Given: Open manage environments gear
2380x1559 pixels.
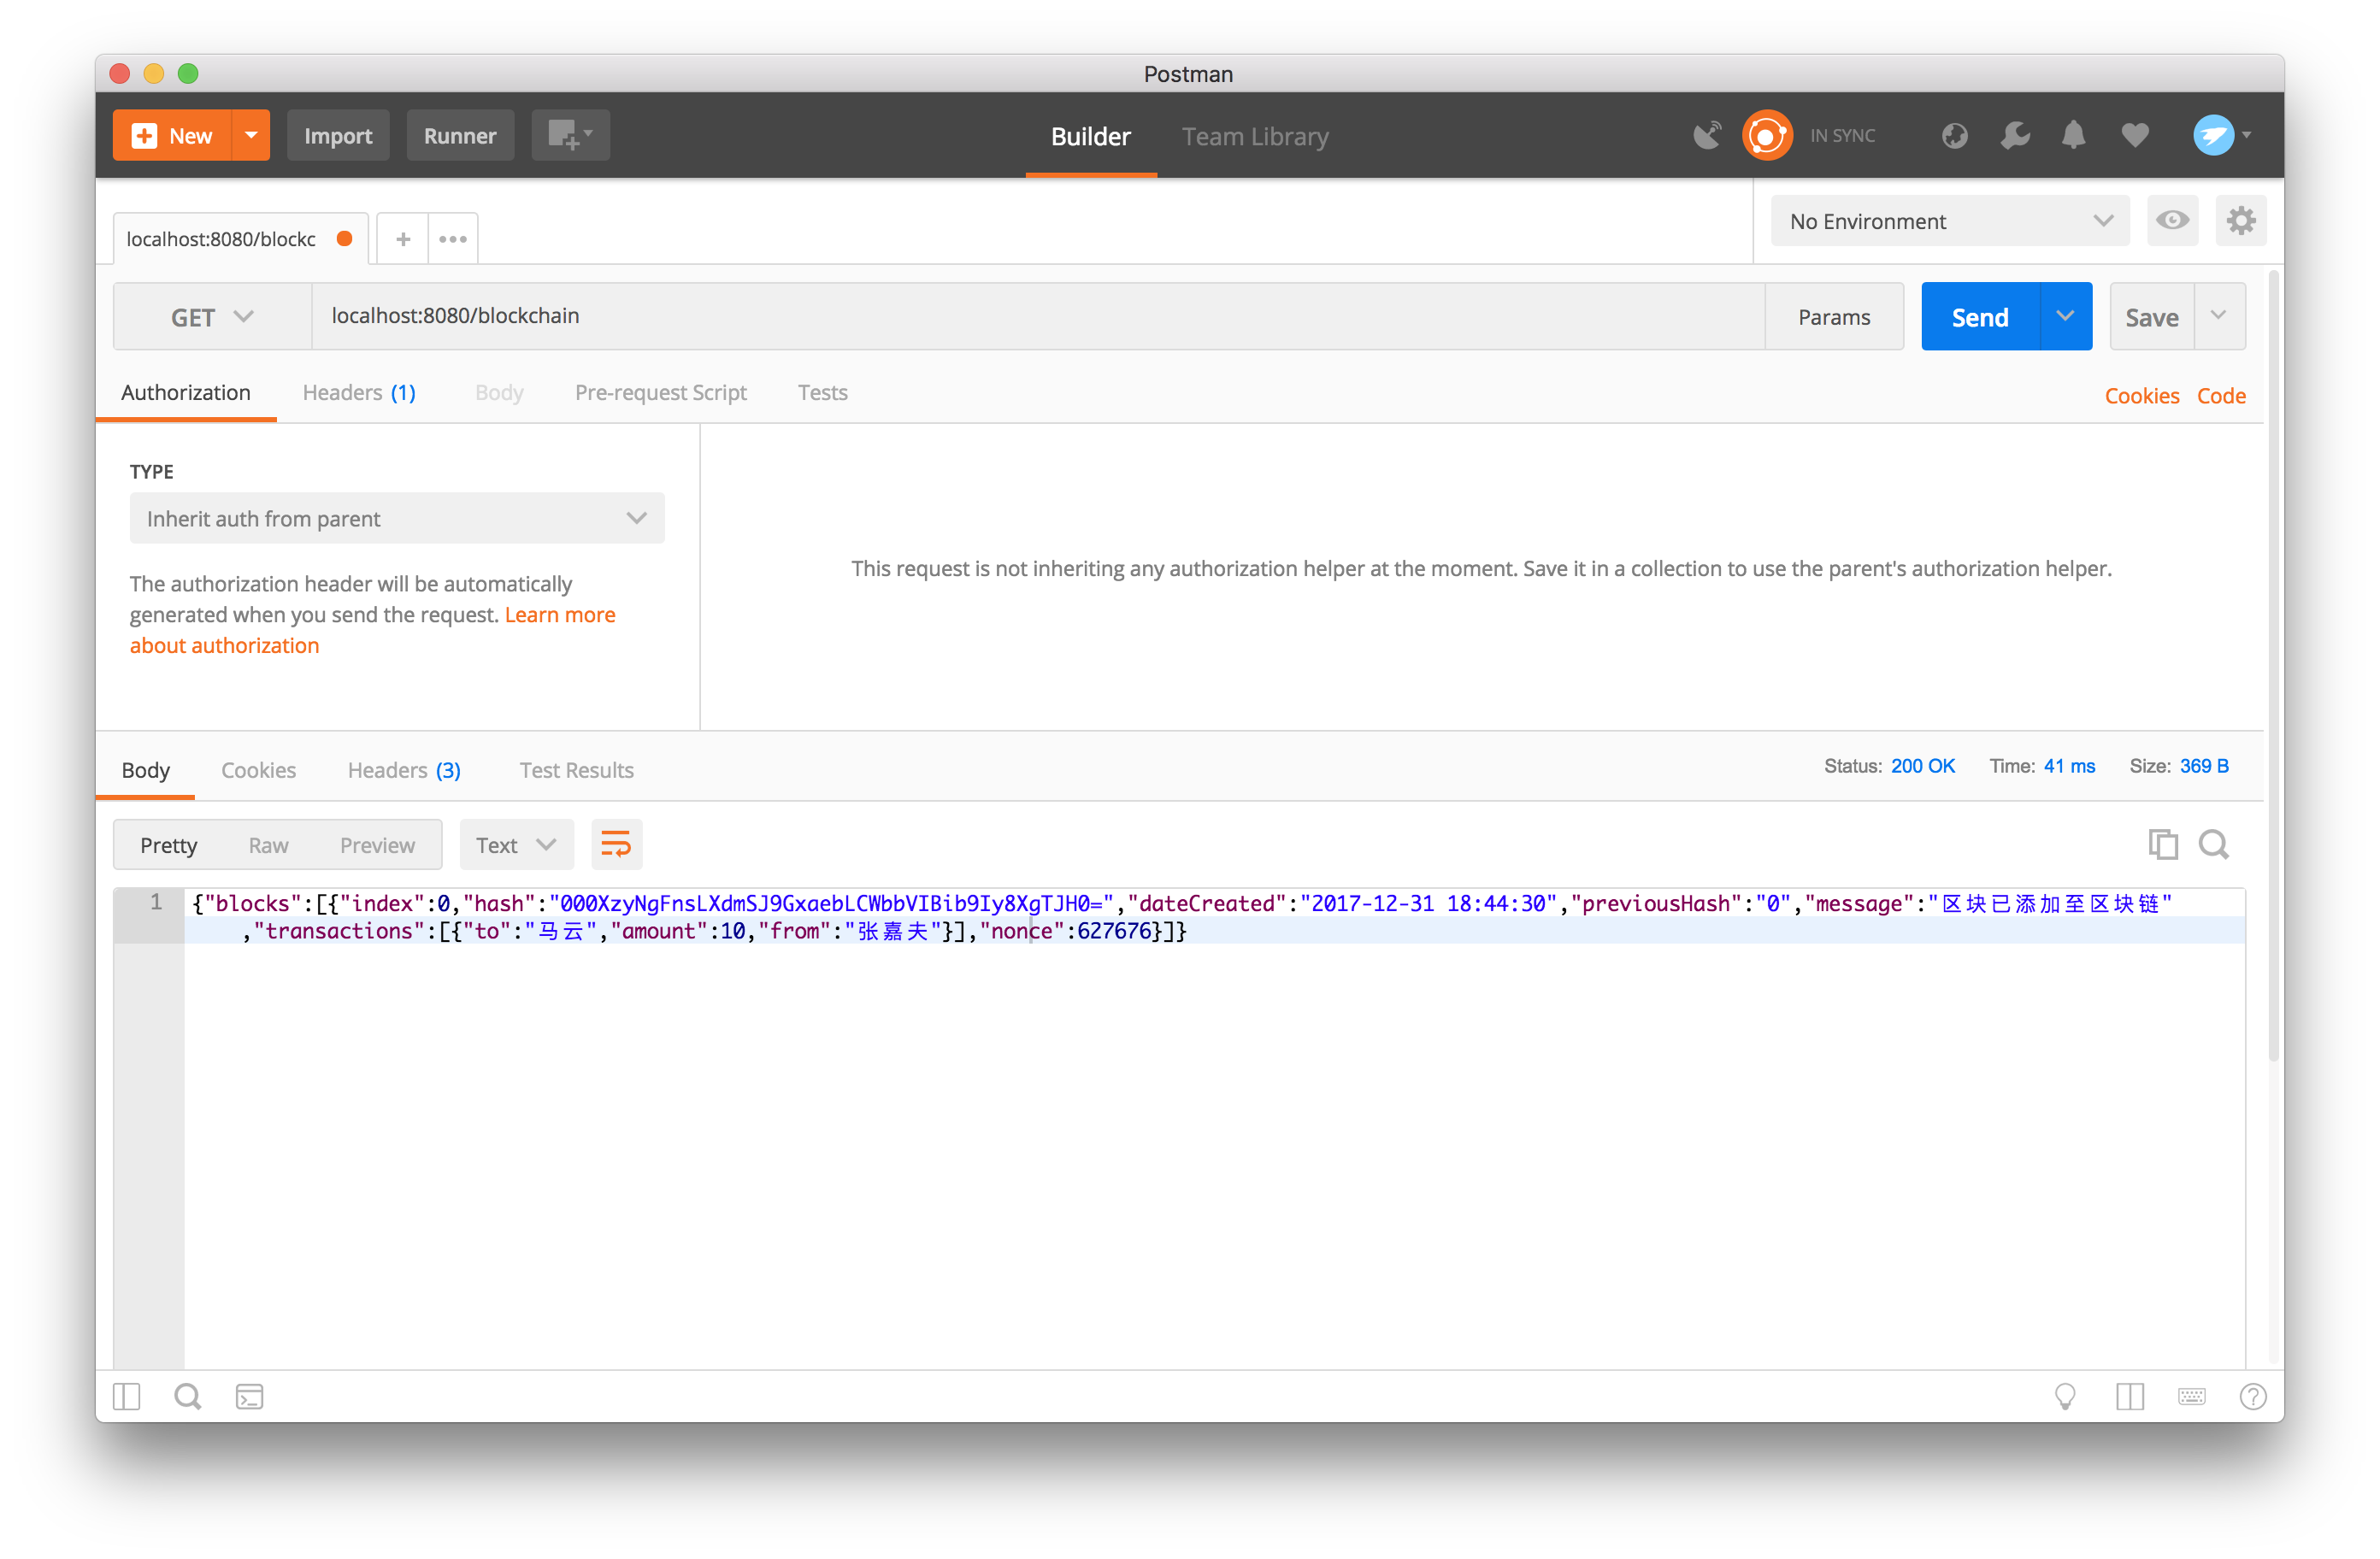Looking at the screenshot, I should click(x=2241, y=220).
